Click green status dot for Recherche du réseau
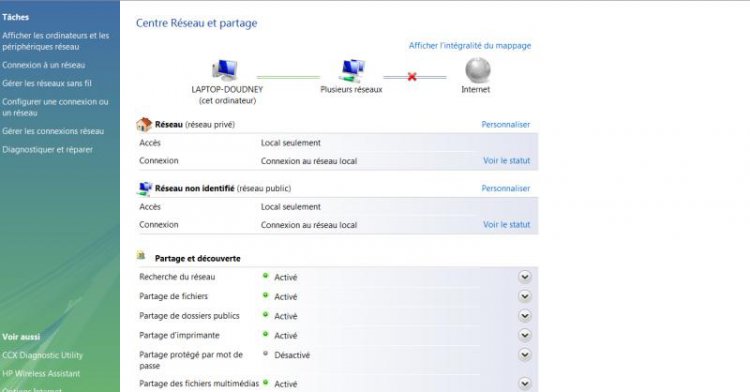Image resolution: width=750 pixels, height=392 pixels. point(265,276)
